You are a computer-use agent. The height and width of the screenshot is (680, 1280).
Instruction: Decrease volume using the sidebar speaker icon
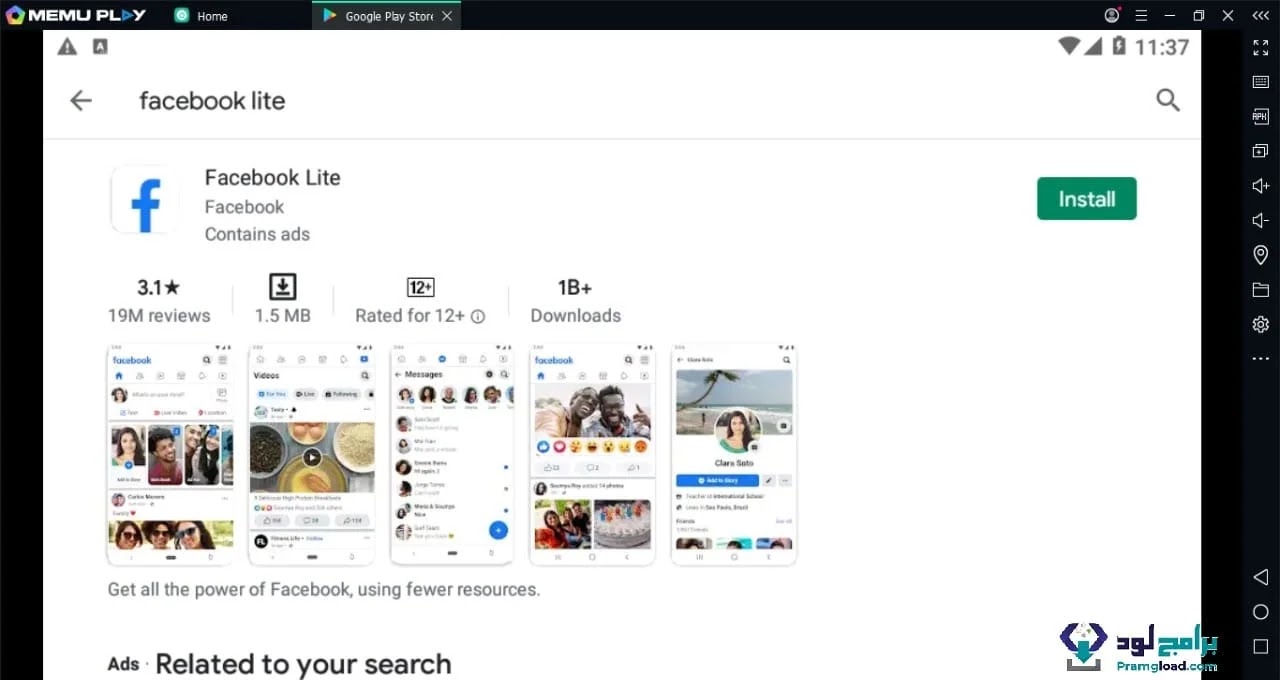click(1261, 221)
